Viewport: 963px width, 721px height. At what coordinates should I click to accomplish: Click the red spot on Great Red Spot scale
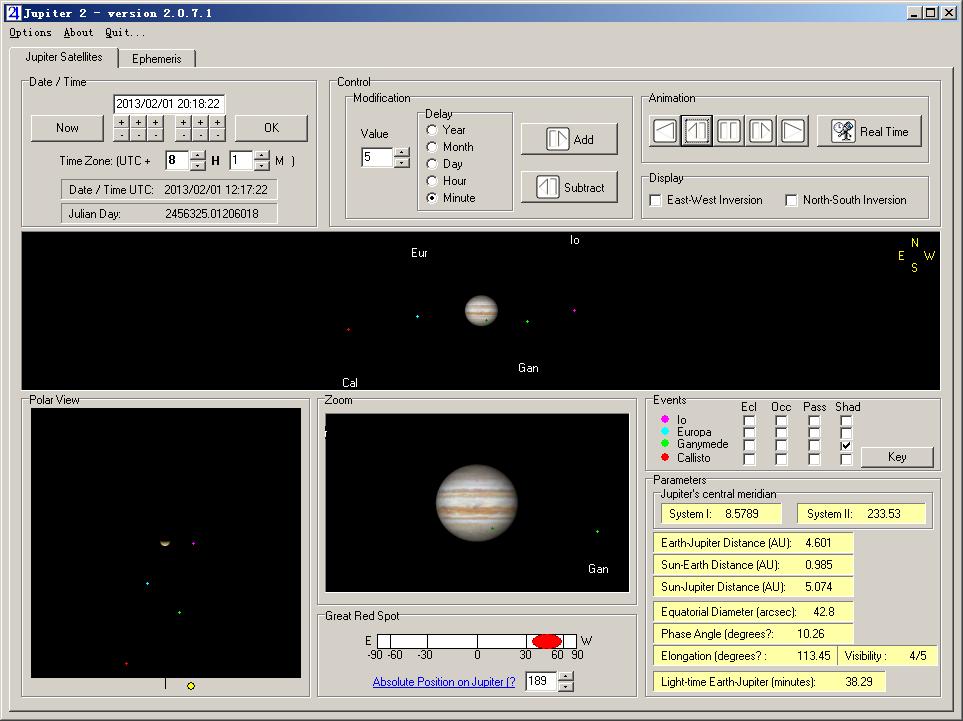click(547, 641)
